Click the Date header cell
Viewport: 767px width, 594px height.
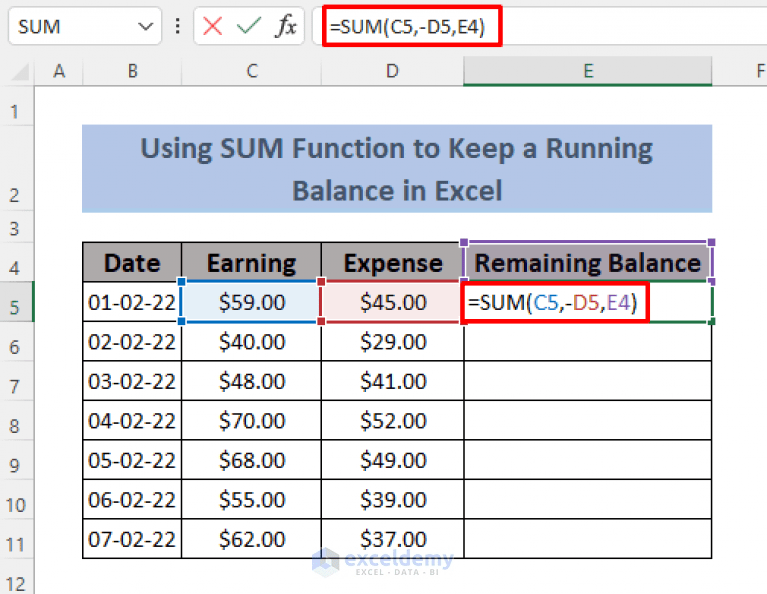[132, 263]
